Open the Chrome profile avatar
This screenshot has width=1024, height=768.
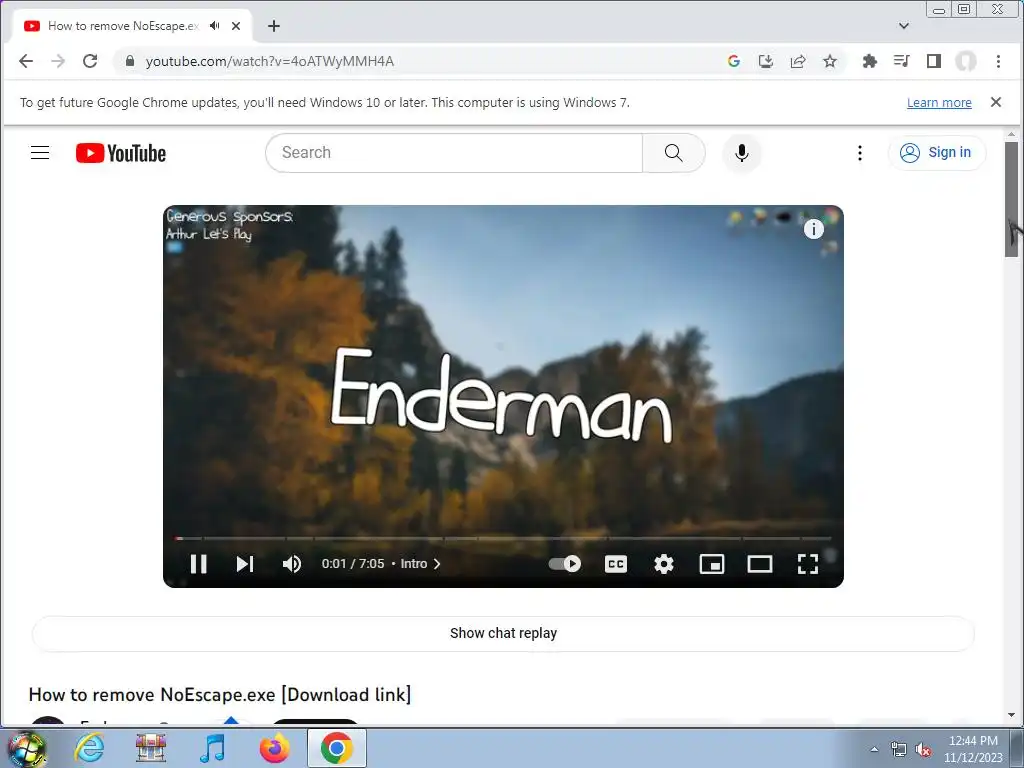pos(965,61)
